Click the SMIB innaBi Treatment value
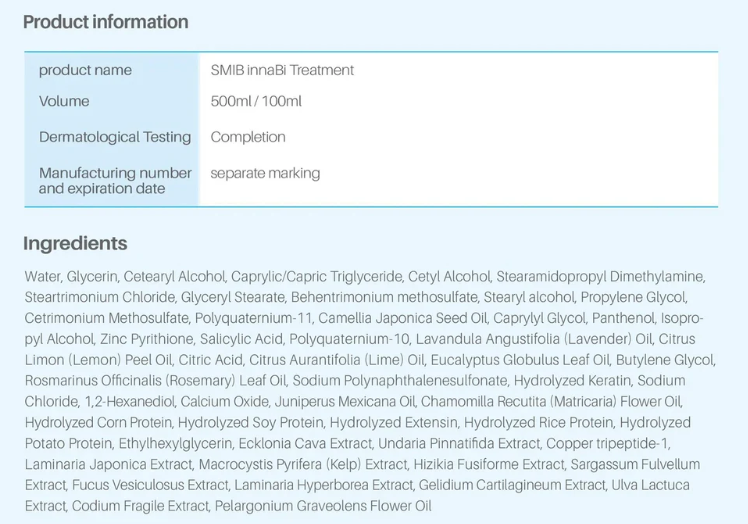The height and width of the screenshot is (524, 748). (282, 70)
